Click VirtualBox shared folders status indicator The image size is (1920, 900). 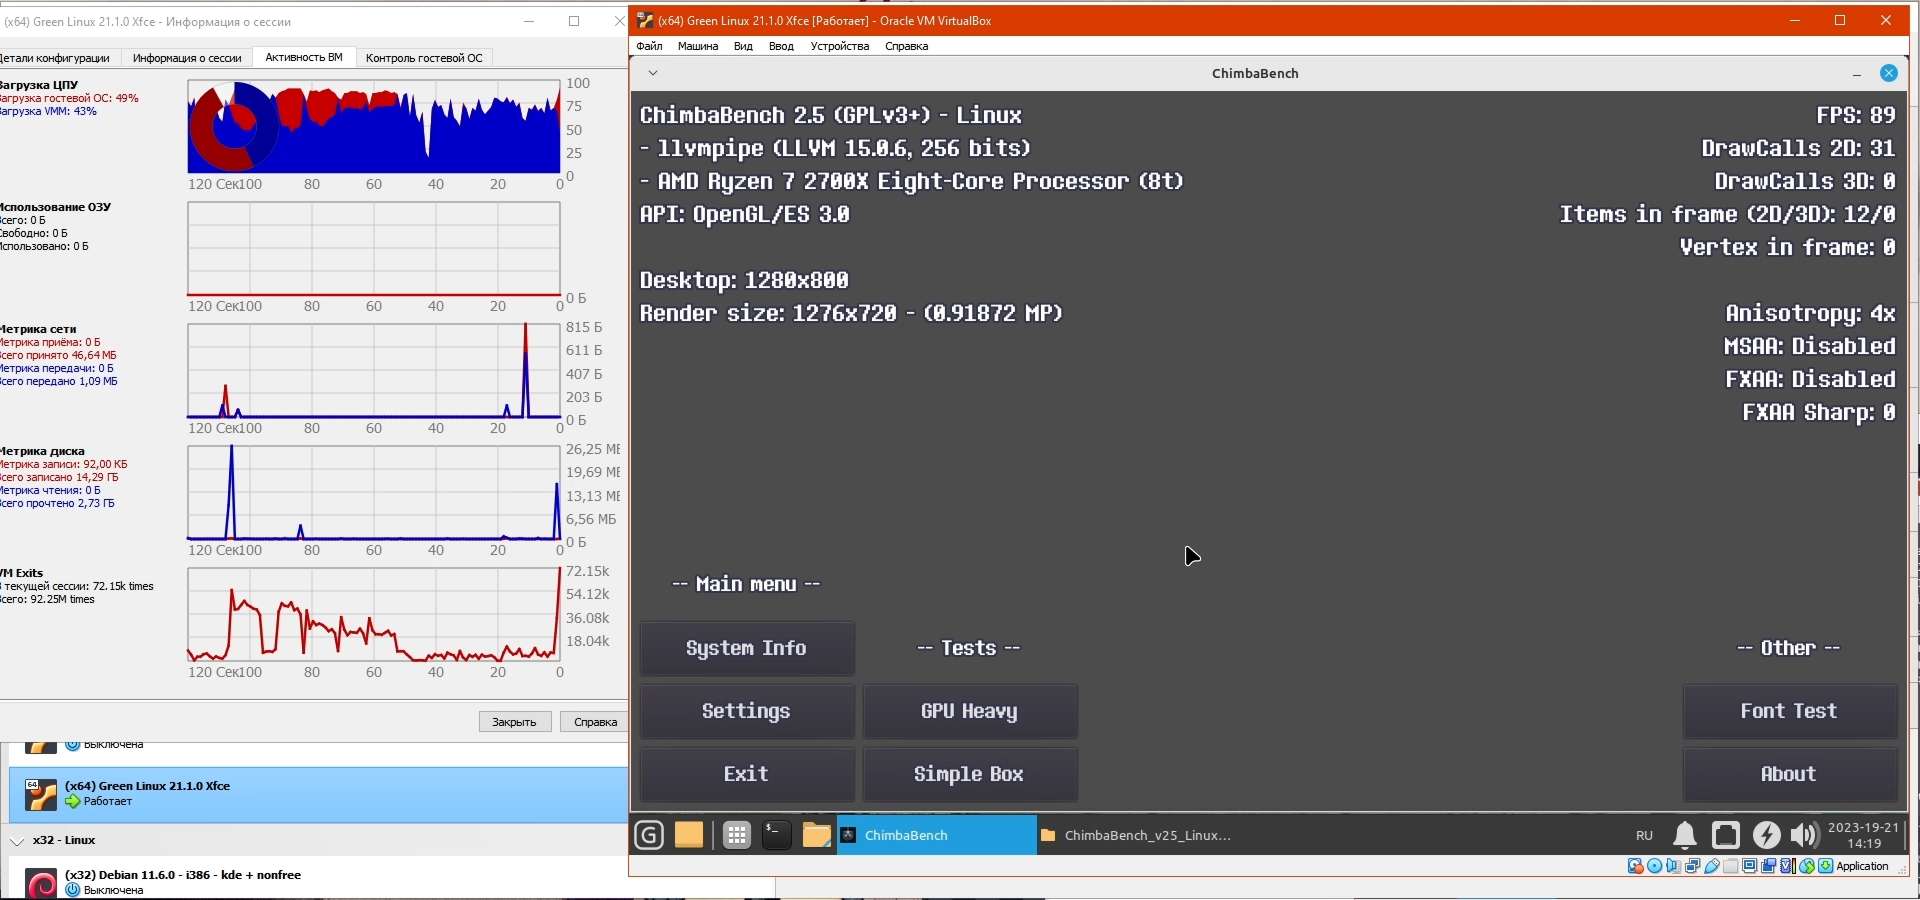tap(1730, 866)
